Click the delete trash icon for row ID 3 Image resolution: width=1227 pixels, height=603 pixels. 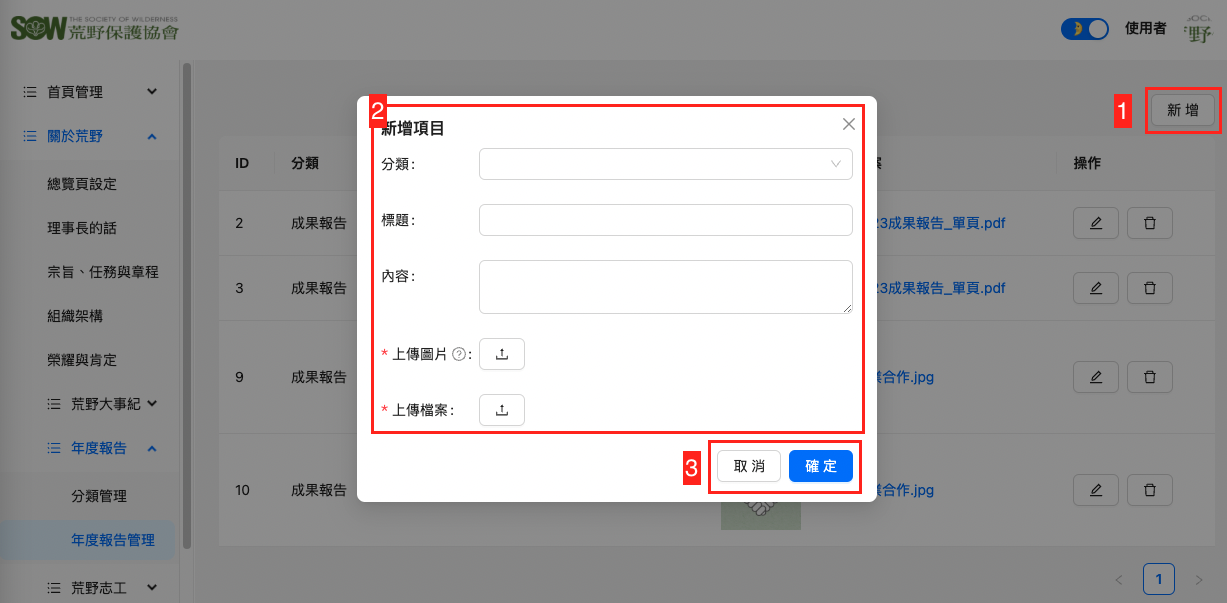point(1149,288)
